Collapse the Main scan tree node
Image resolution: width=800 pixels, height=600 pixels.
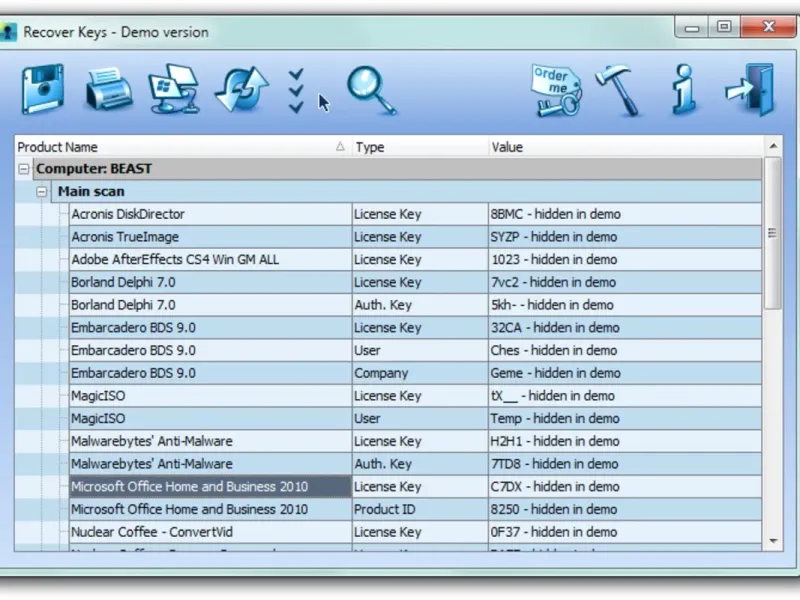click(42, 192)
